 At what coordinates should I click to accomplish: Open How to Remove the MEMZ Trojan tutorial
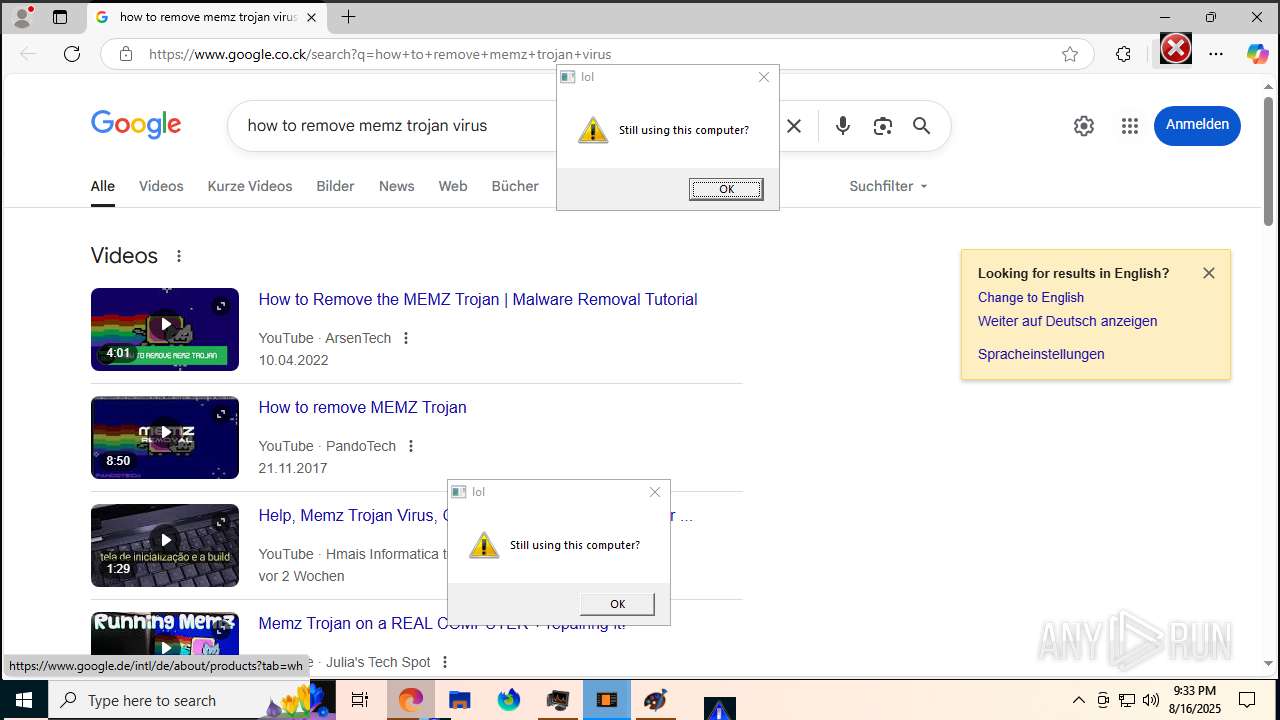pos(478,299)
